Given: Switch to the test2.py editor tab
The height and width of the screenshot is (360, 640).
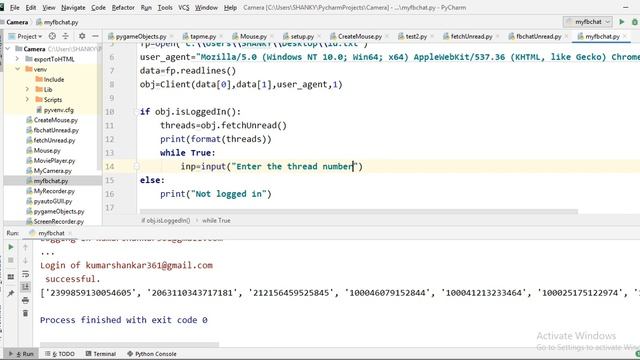Looking at the screenshot, I should [416, 36].
